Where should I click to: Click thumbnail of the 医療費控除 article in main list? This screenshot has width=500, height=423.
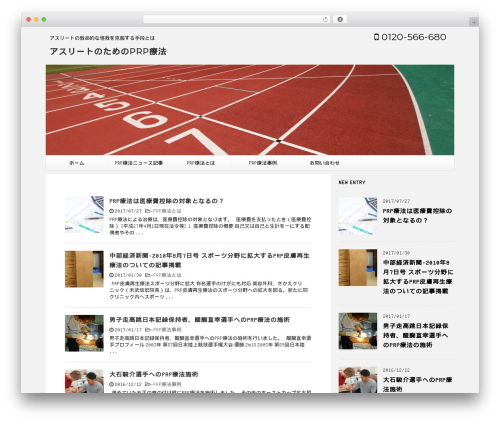pyautogui.click(x=84, y=214)
